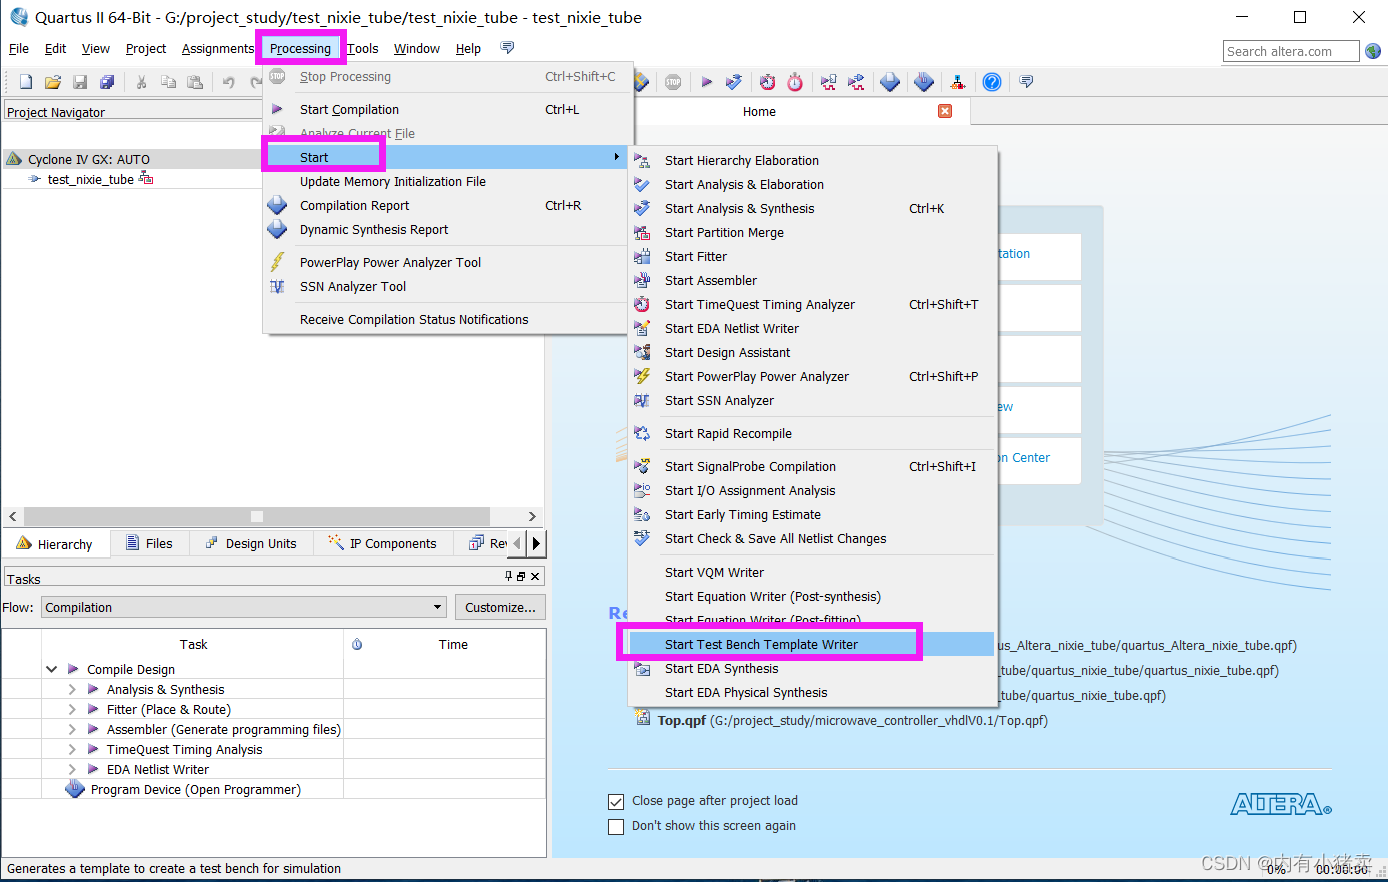Click the clock icon in Tasks header

click(x=357, y=645)
